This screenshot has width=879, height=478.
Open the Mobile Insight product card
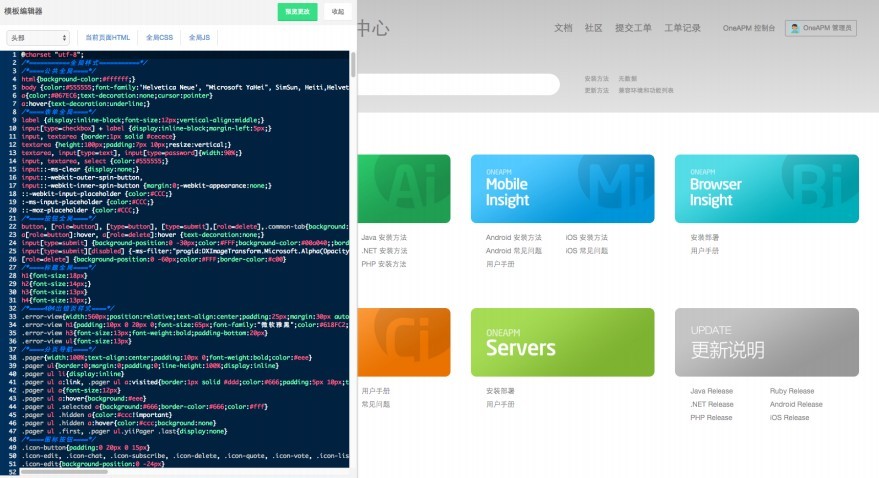pos(562,189)
